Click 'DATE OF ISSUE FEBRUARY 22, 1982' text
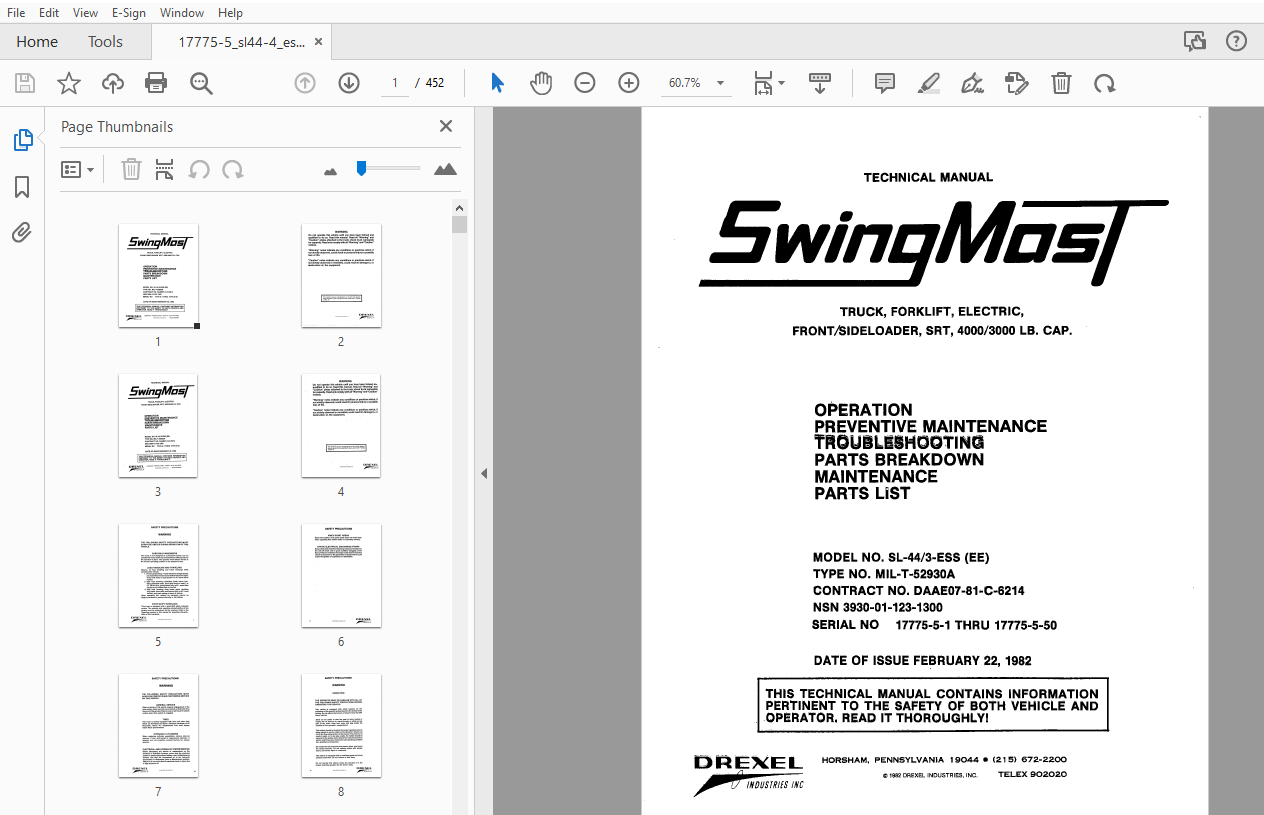This screenshot has height=815, width=1264. (922, 661)
